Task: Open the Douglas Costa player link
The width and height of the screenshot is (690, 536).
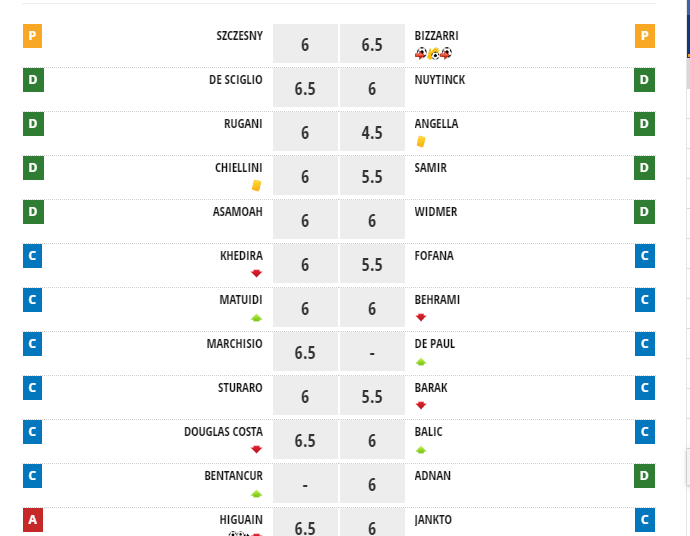Action: (x=223, y=432)
